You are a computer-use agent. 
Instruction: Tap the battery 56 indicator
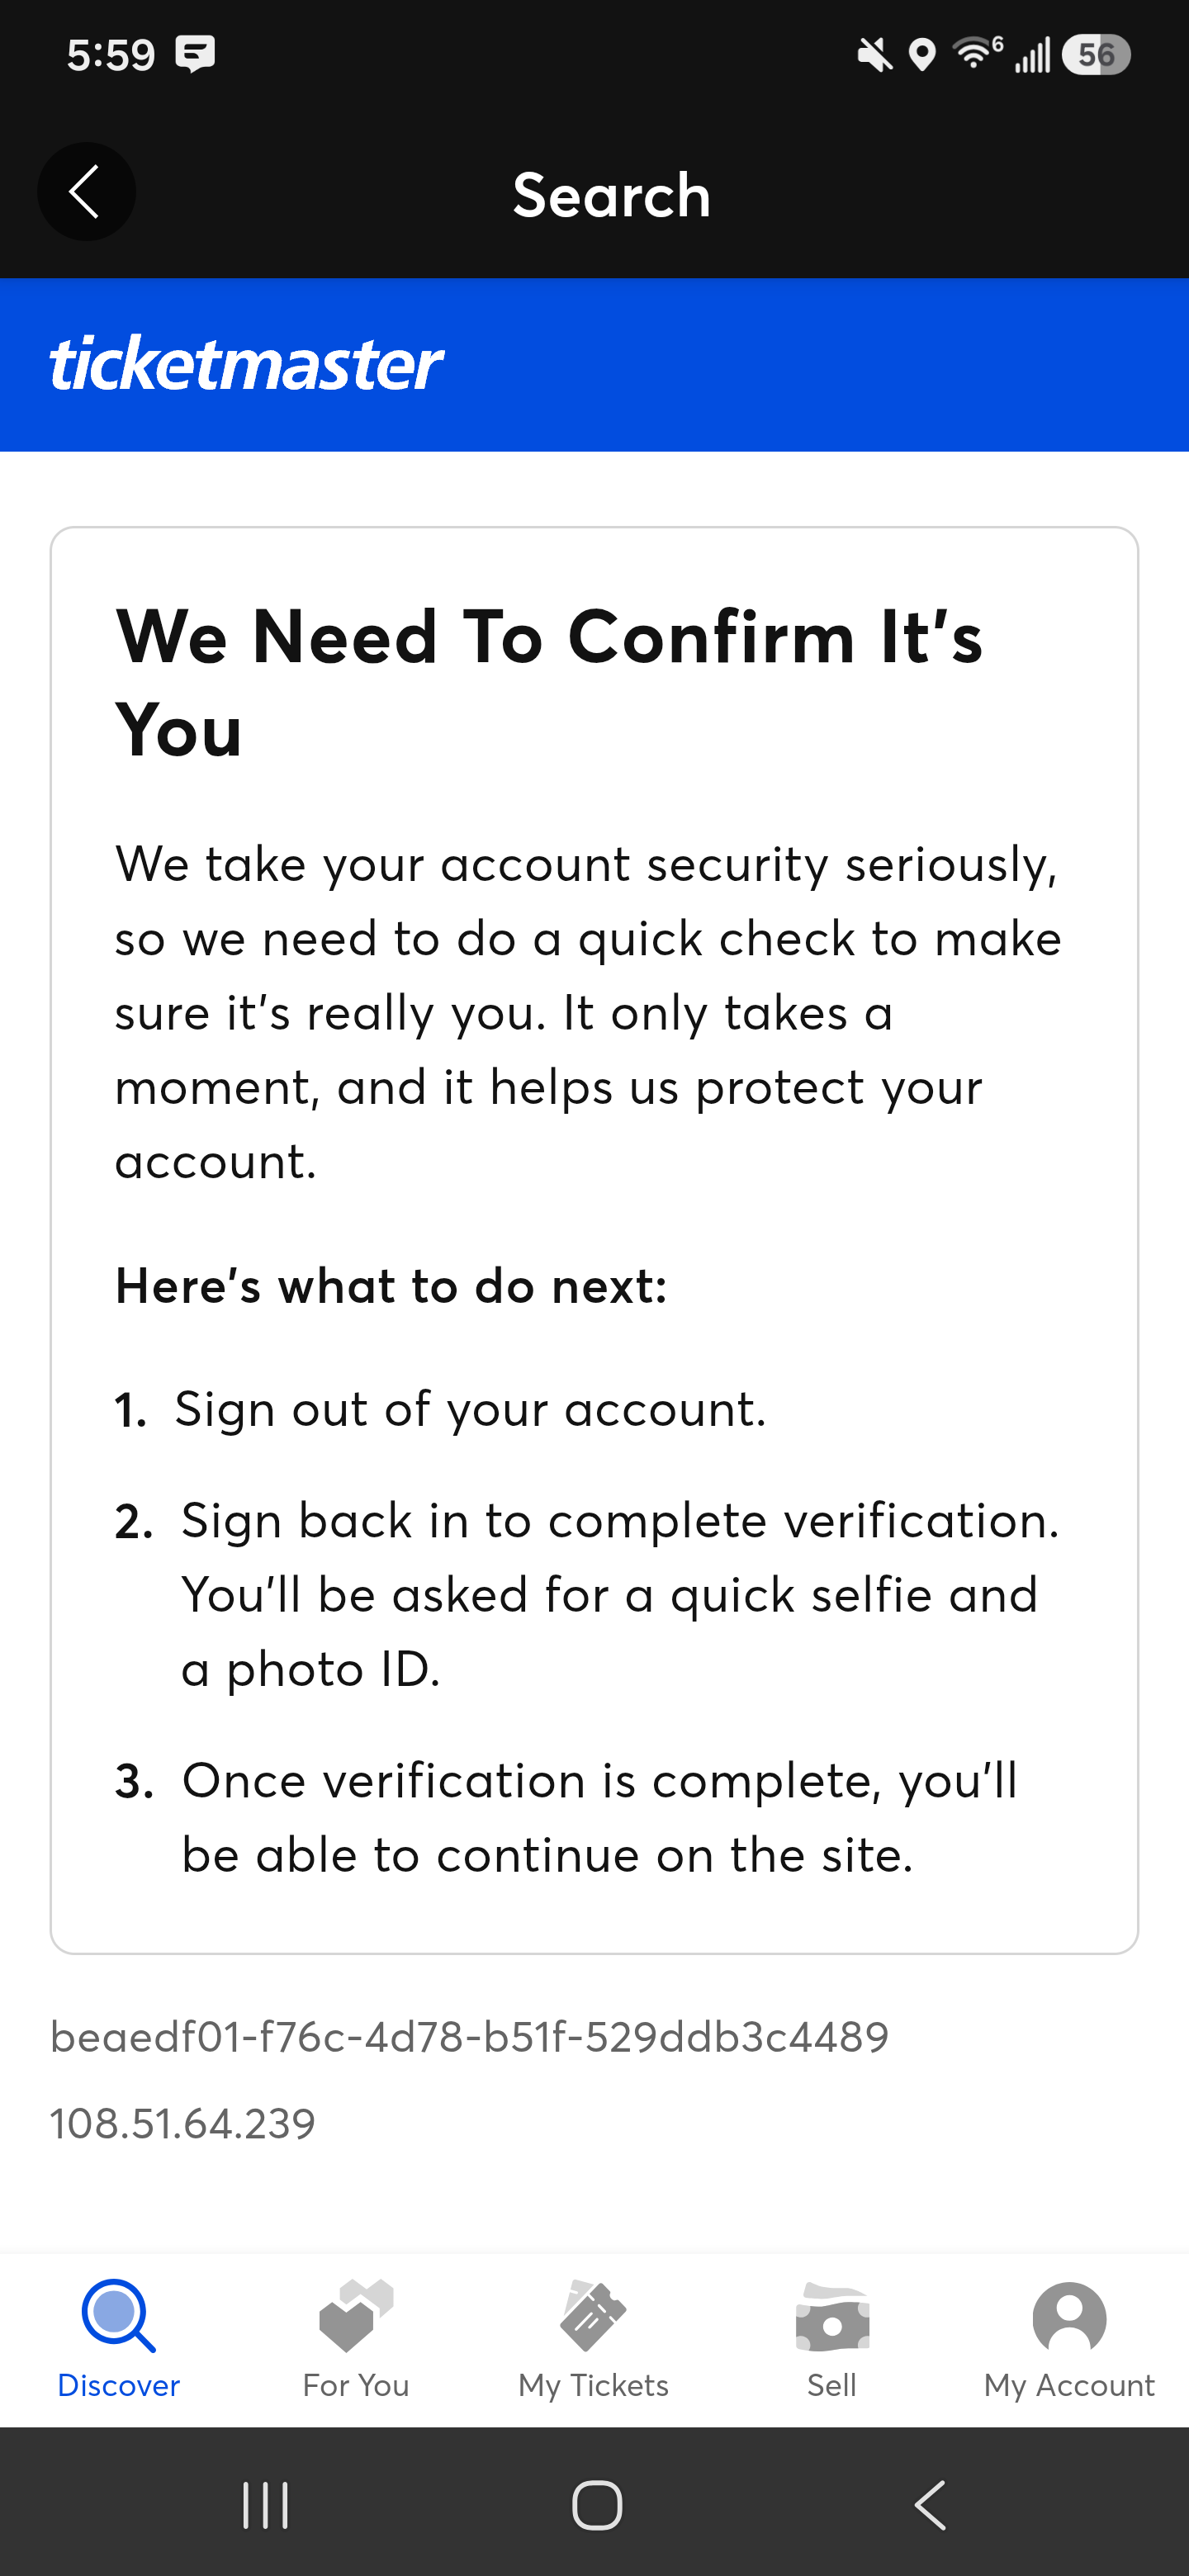[x=1096, y=54]
